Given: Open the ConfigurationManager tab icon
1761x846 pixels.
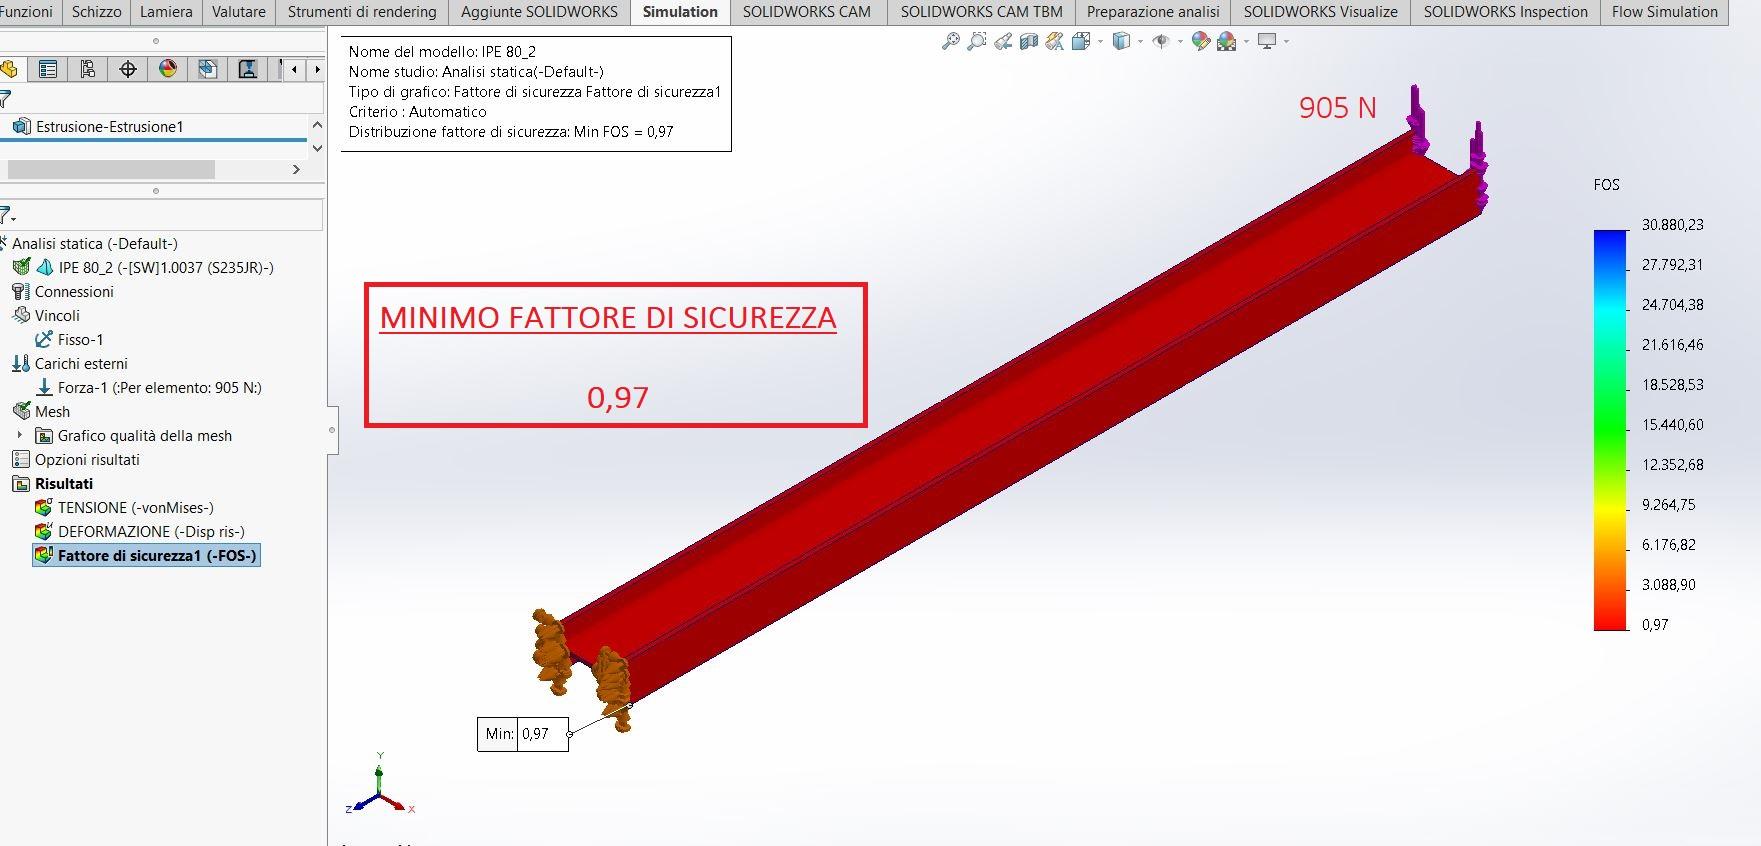Looking at the screenshot, I should (x=88, y=69).
